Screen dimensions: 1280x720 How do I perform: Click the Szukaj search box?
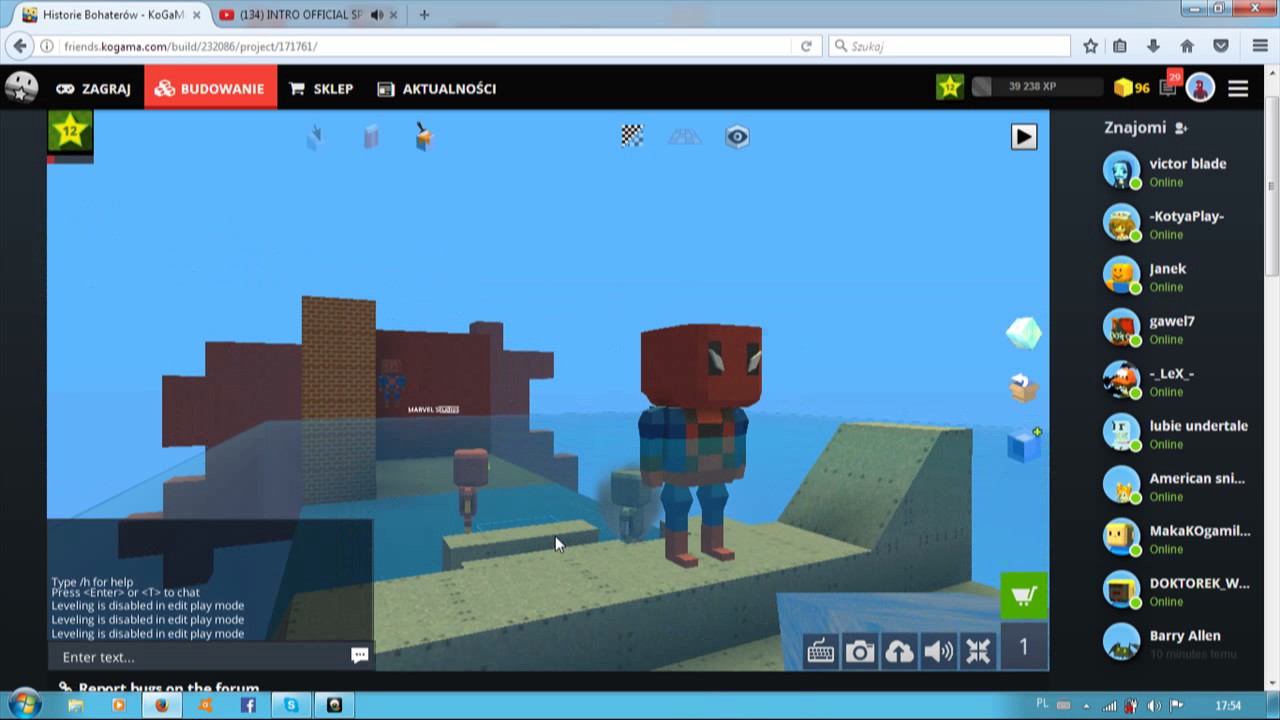[950, 46]
